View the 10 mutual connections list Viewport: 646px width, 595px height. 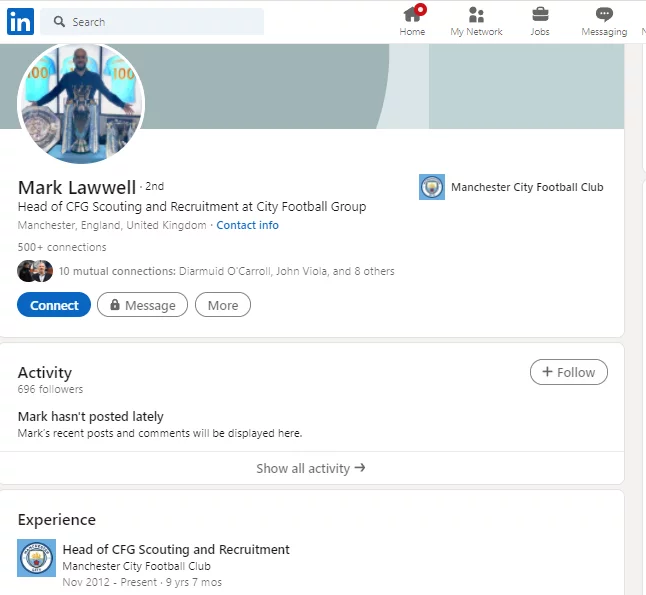click(226, 271)
